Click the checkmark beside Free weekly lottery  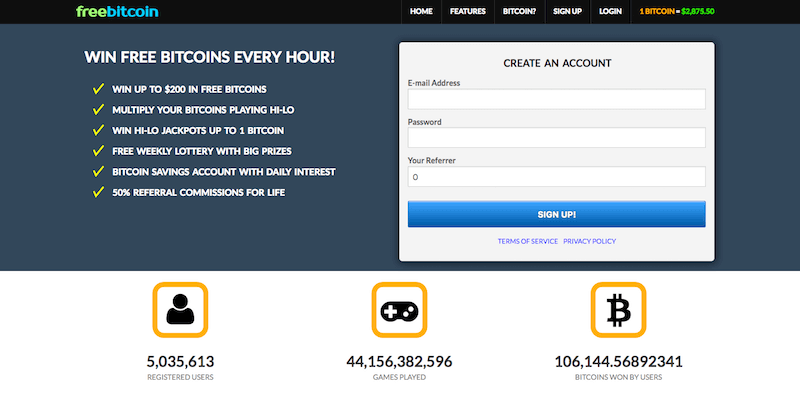(x=98, y=151)
